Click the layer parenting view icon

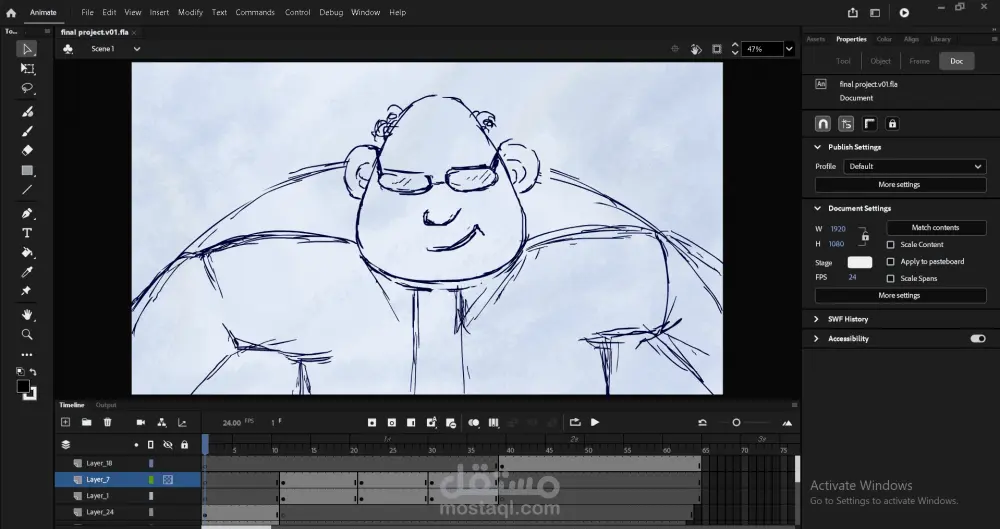pyautogui.click(x=161, y=422)
